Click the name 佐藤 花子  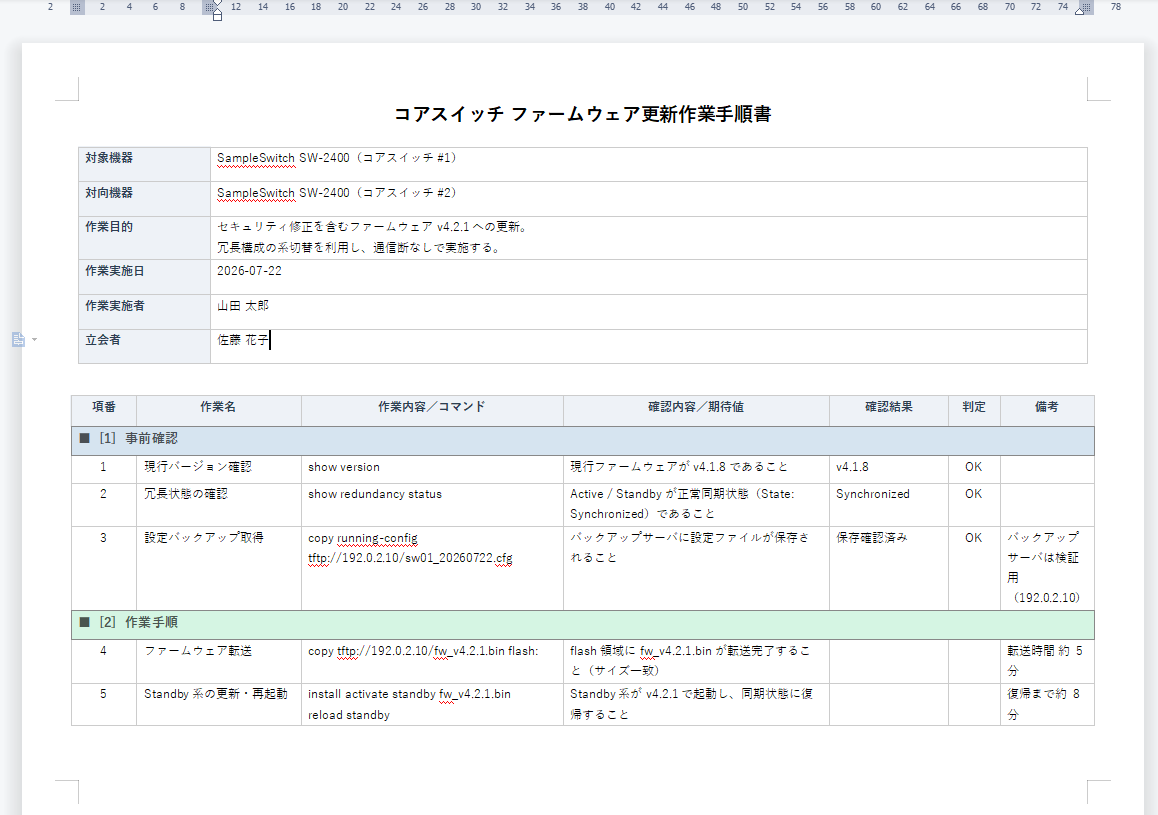(x=243, y=340)
